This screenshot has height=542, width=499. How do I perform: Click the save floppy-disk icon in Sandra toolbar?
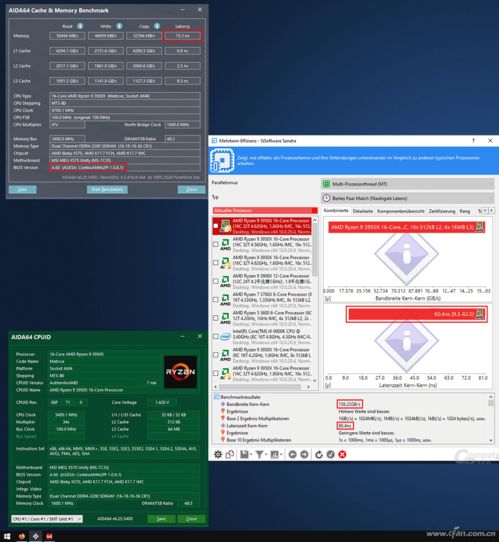[244, 454]
